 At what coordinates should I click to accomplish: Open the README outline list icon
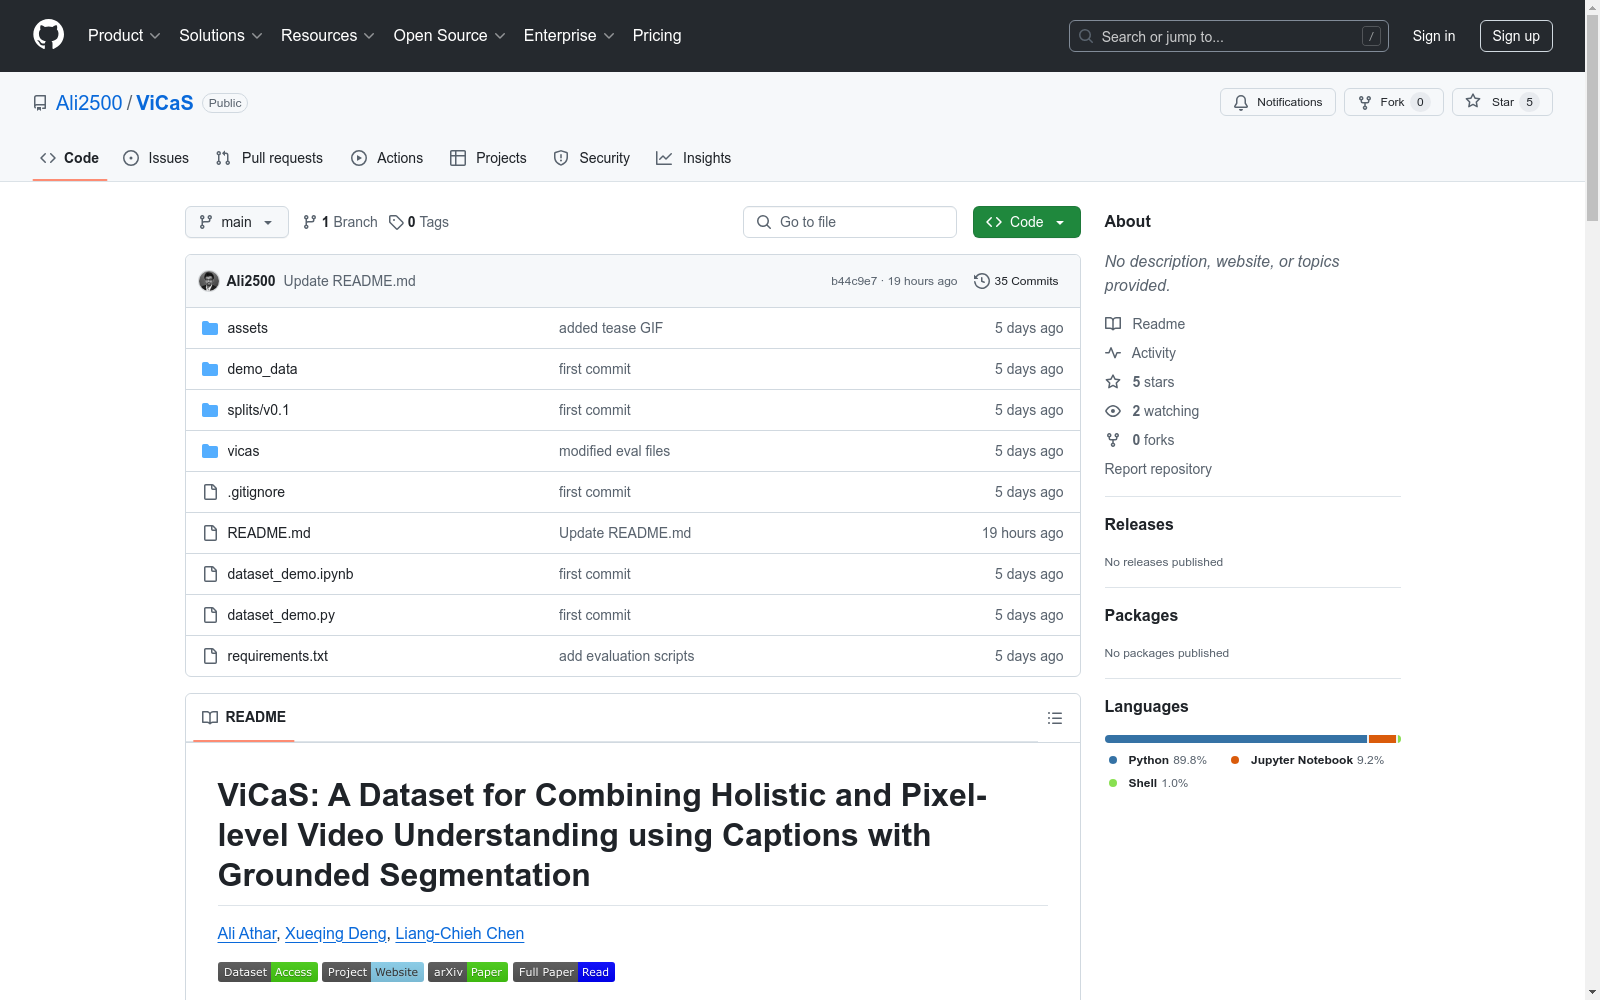tap(1054, 718)
